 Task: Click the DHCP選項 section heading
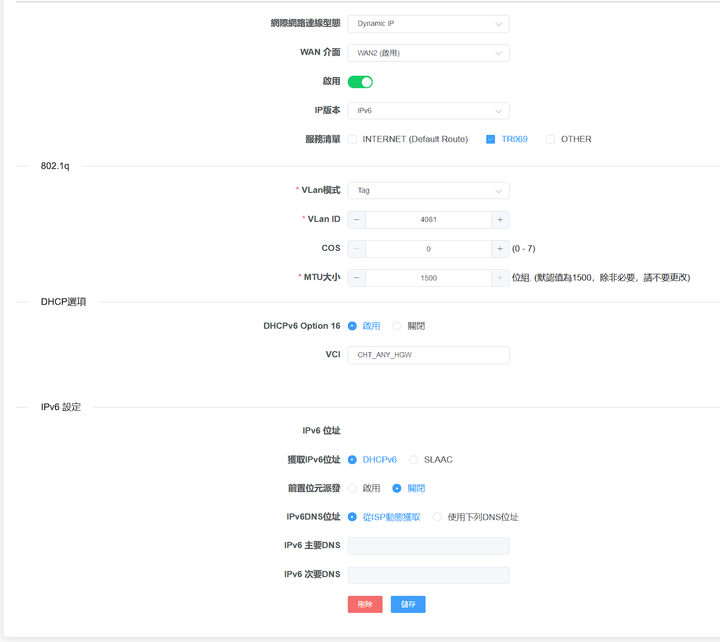tap(63, 302)
